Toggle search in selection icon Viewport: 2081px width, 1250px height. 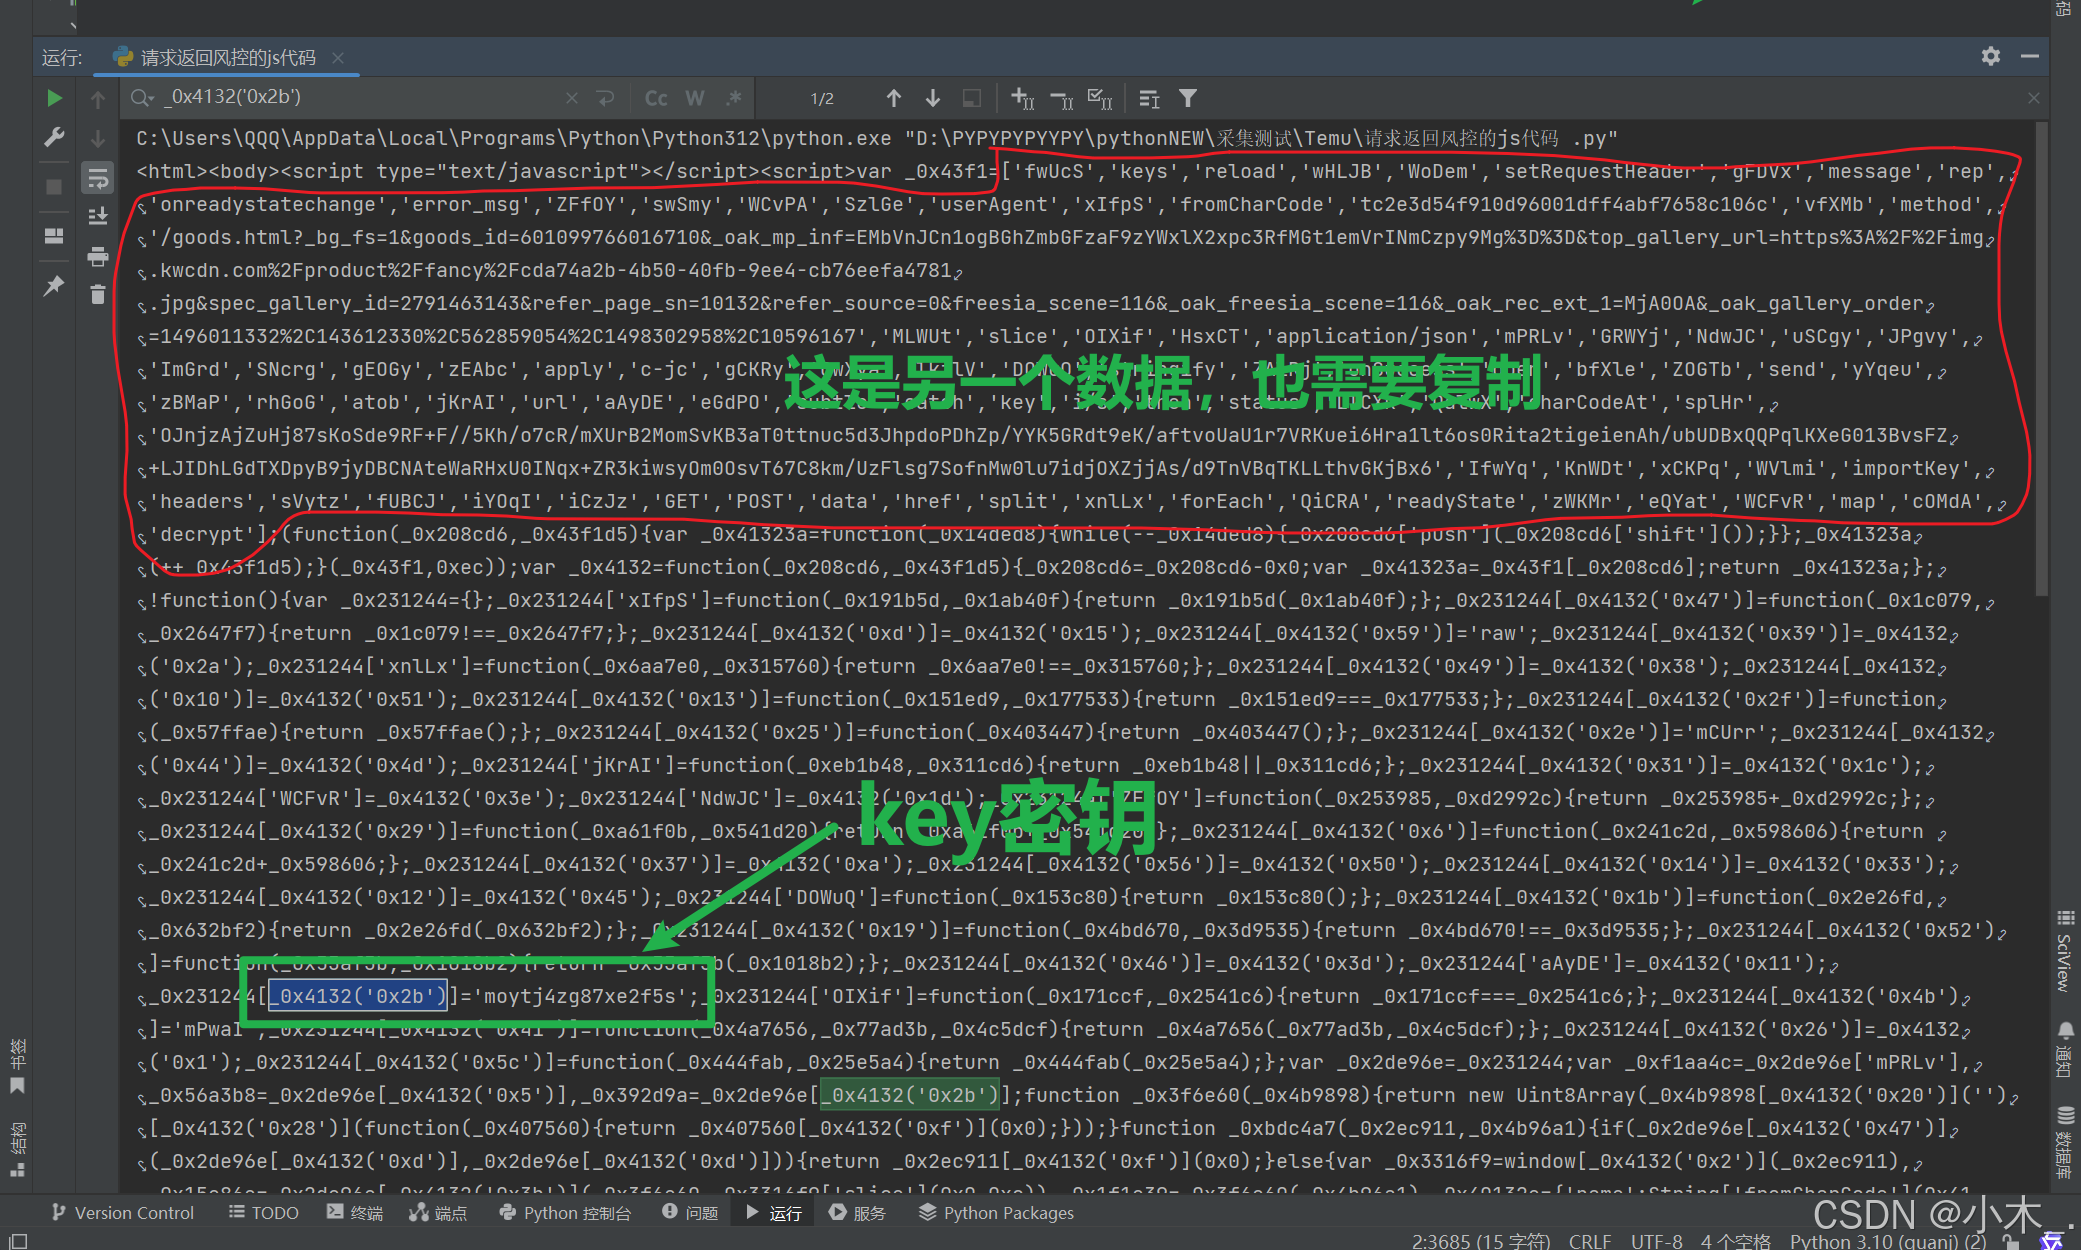pyautogui.click(x=971, y=98)
